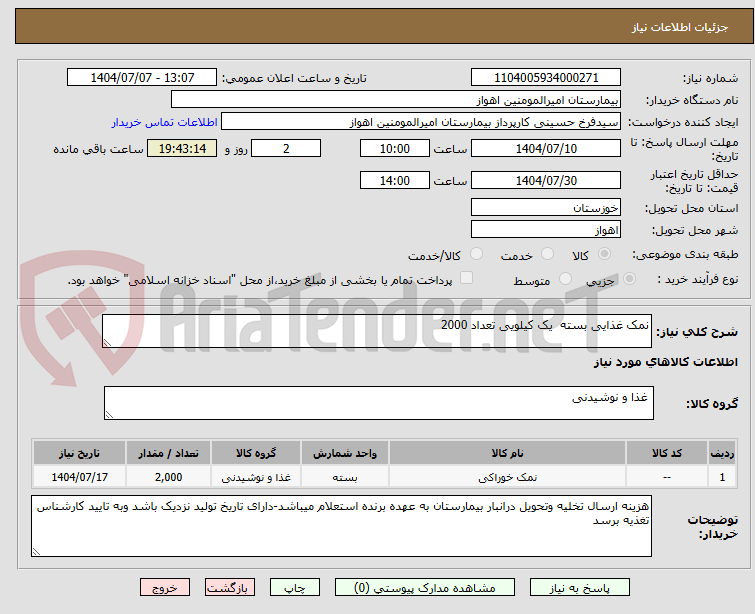Click the validity time field 14:00
The height and width of the screenshot is (614, 755).
pyautogui.click(x=394, y=181)
